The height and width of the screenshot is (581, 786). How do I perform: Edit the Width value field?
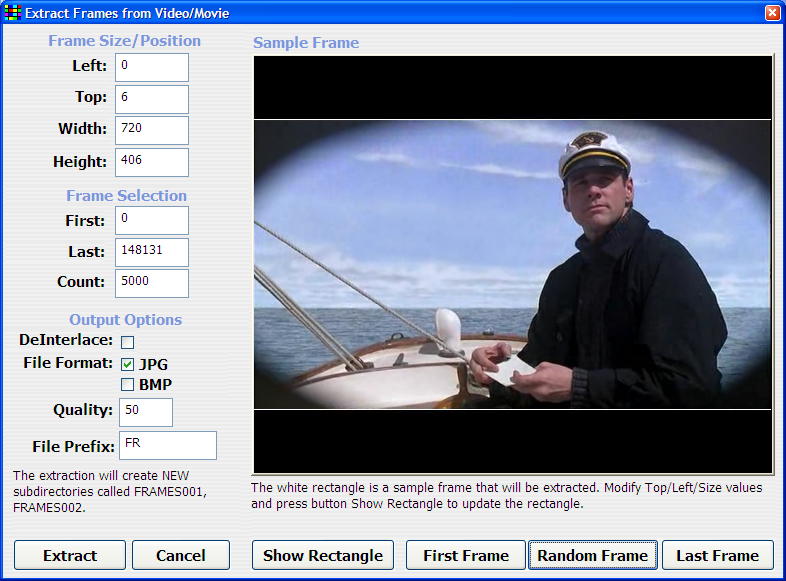(x=152, y=130)
